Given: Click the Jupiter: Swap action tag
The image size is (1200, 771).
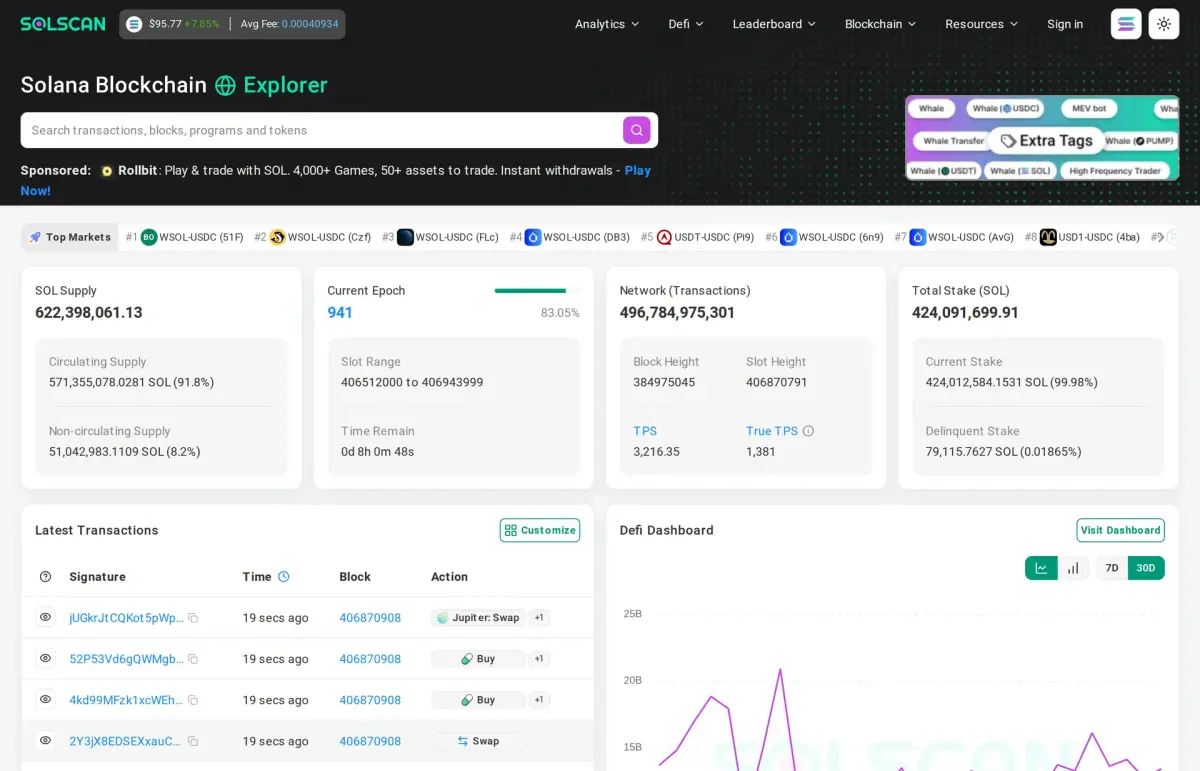Looking at the screenshot, I should [477, 618].
